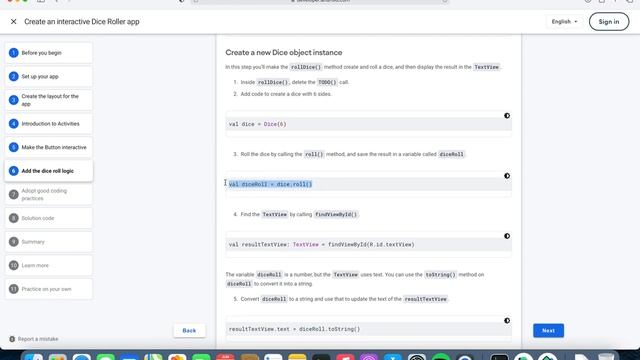Viewport: 640px width, 360px height.
Task: Click the bug icon beside Report a mistake
Action: click(x=12, y=339)
